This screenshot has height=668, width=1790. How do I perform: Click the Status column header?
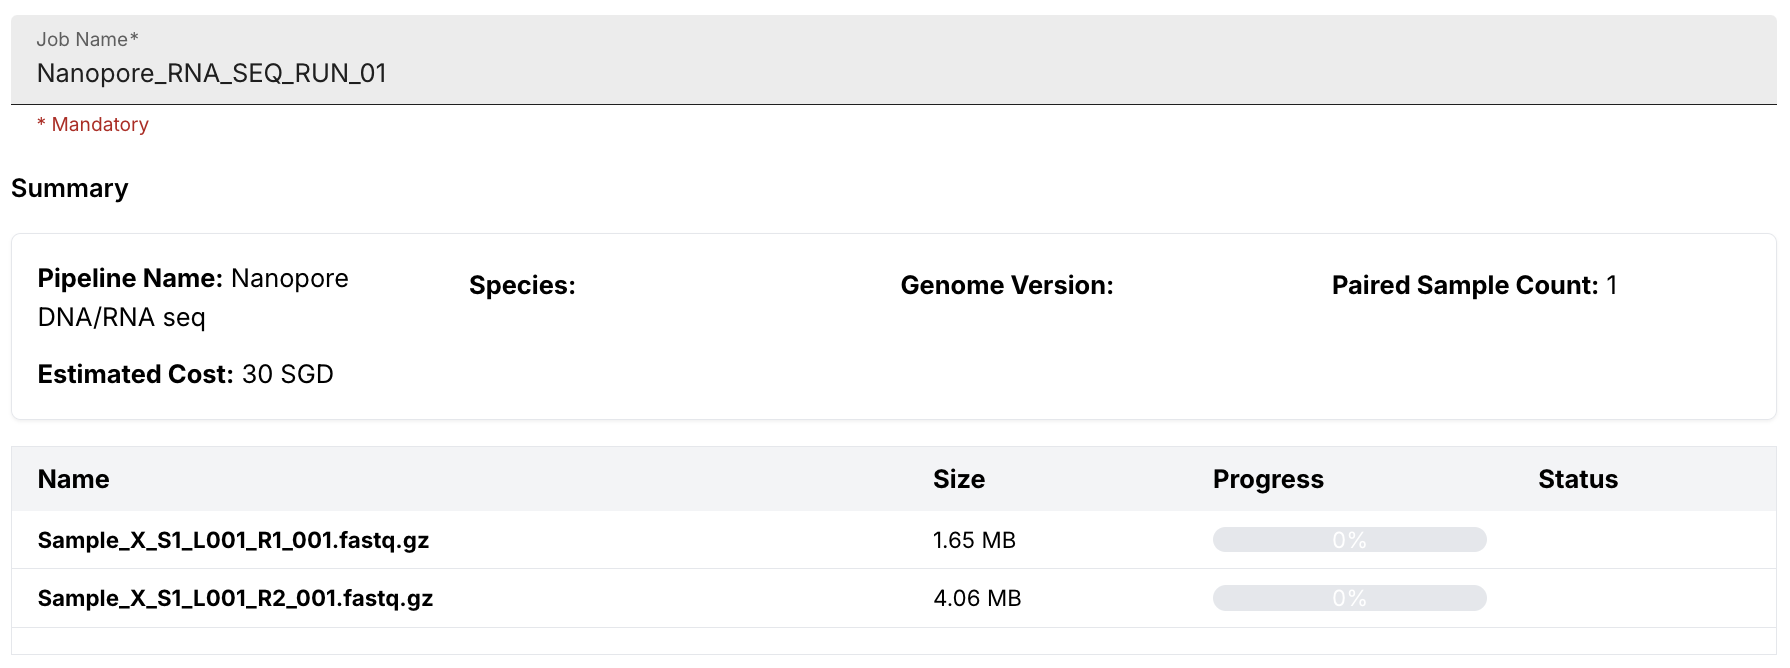(x=1578, y=479)
